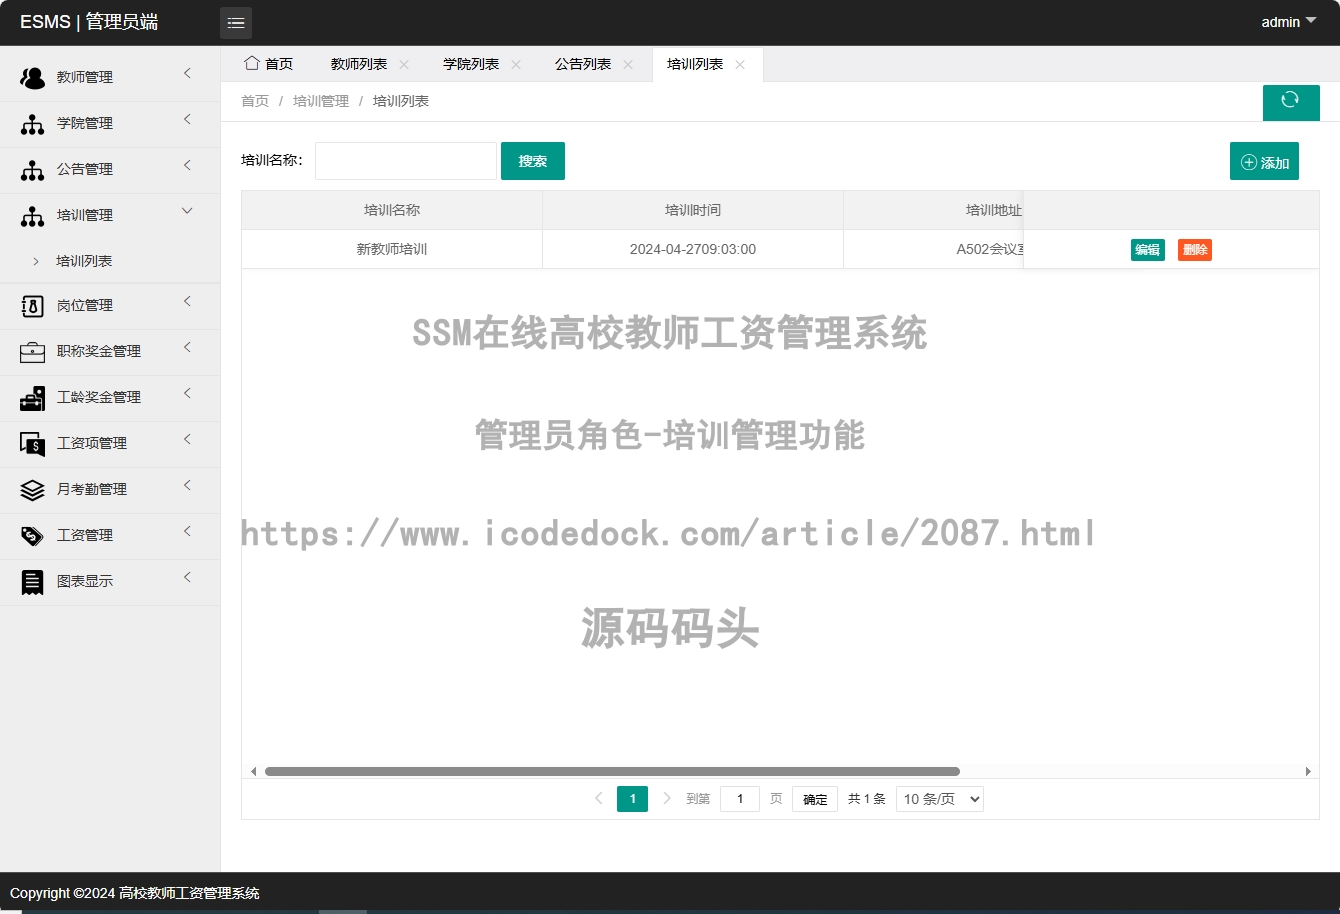Click the 培训管理 breadcrumb link
Screen dimensions: 1340x914
pyautogui.click(x=321, y=101)
